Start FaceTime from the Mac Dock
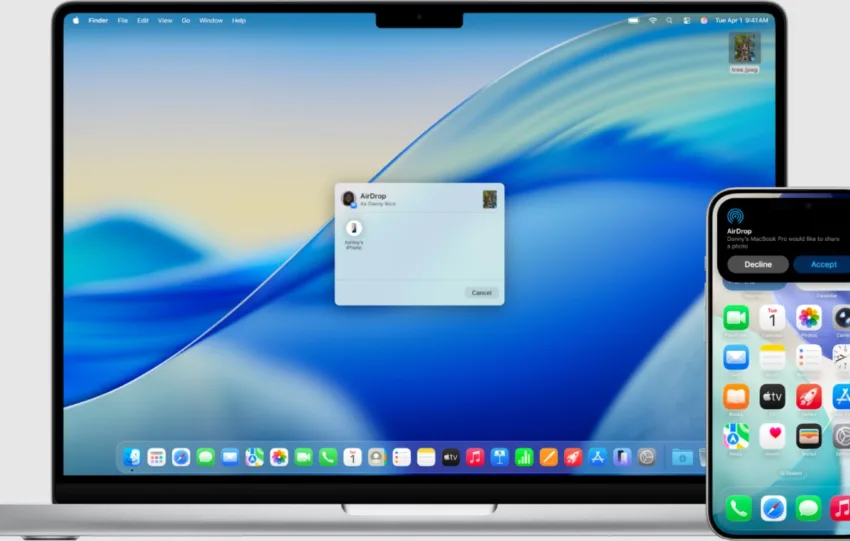Viewport: 850px width, 541px height. pos(304,457)
